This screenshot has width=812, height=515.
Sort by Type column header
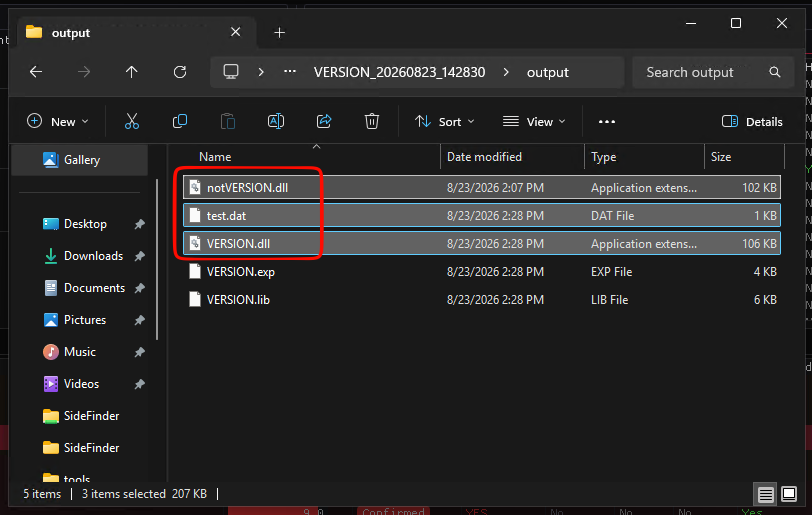[x=604, y=157]
